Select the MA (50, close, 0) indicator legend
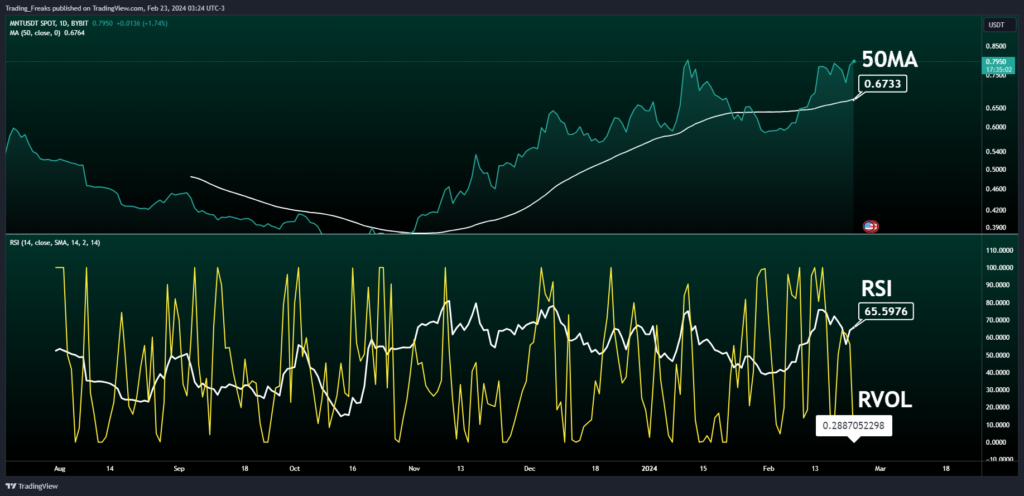The width and height of the screenshot is (1024, 496). pos(35,33)
